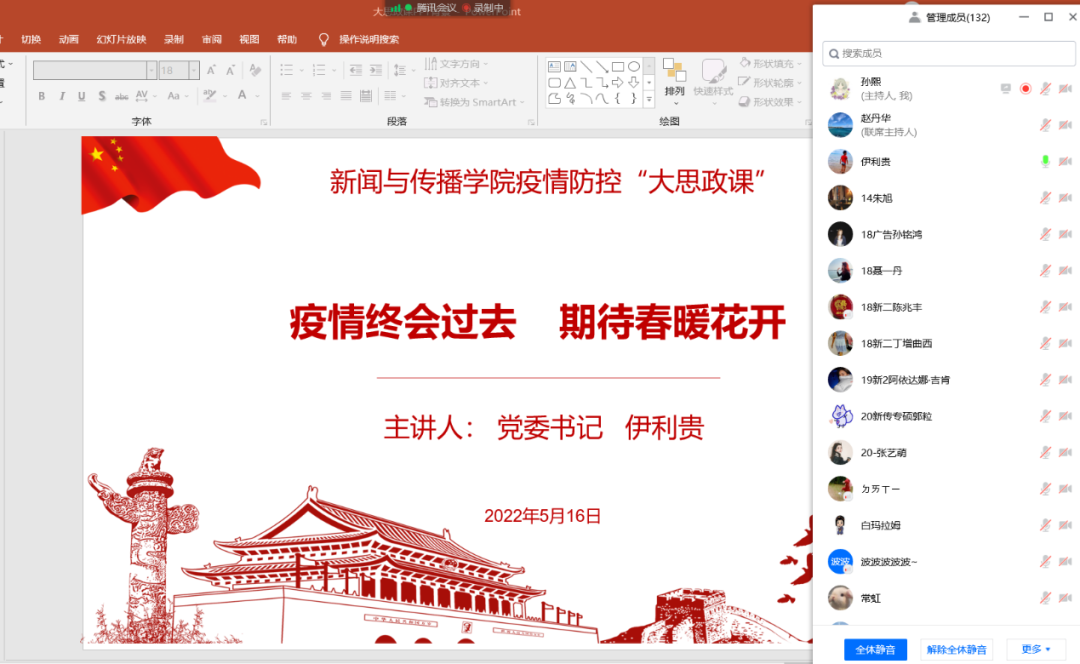Click the font color A button

(242, 96)
